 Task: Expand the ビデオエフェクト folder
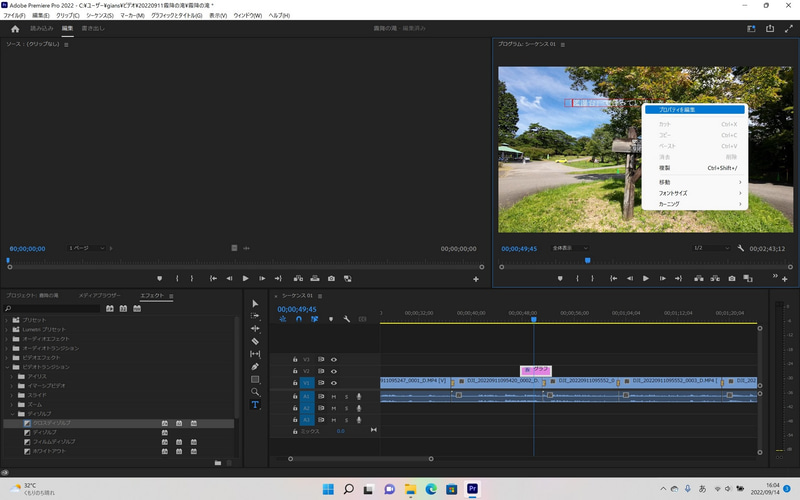coord(9,357)
